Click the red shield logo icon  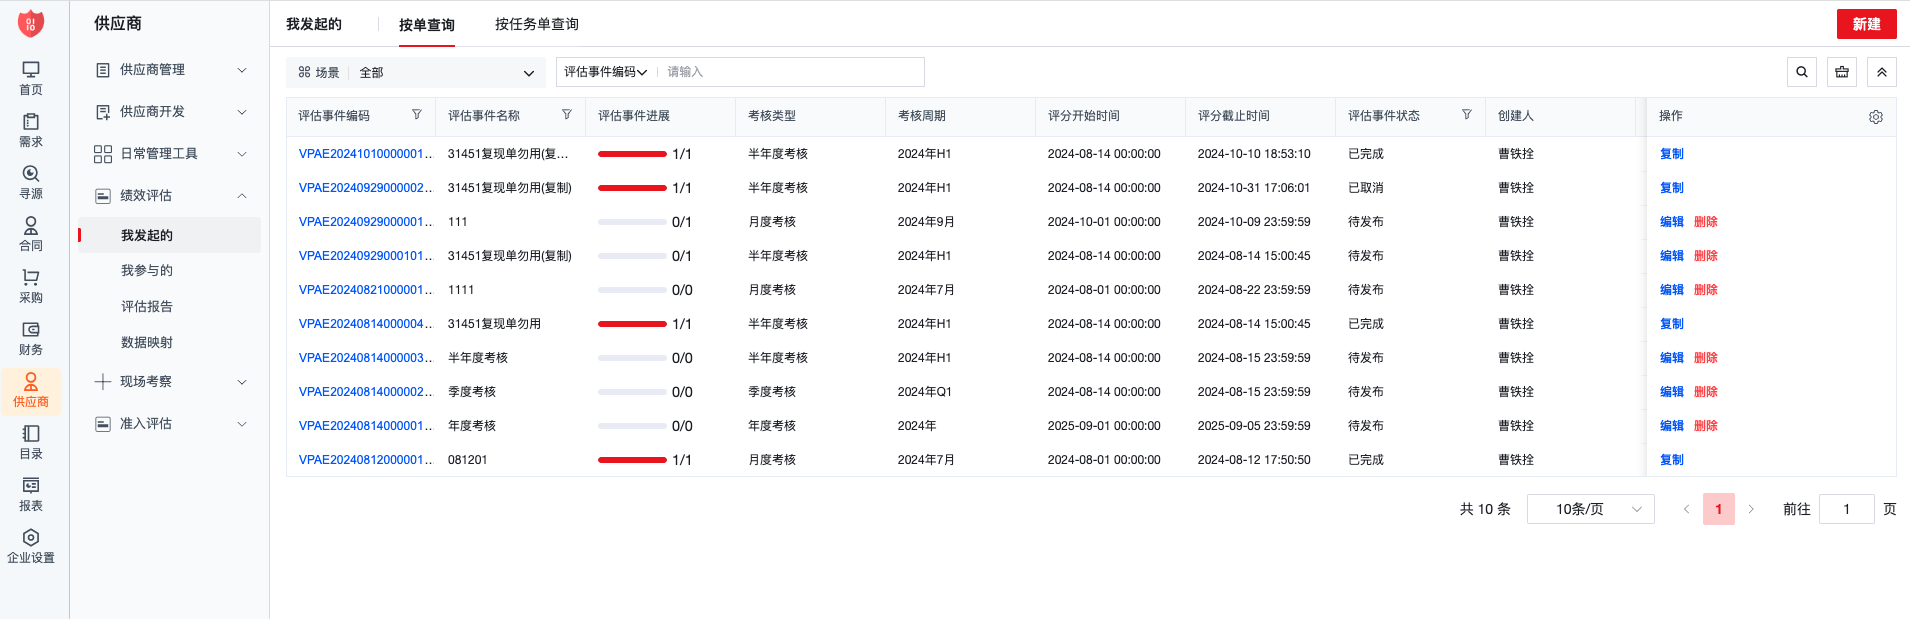(x=31, y=23)
